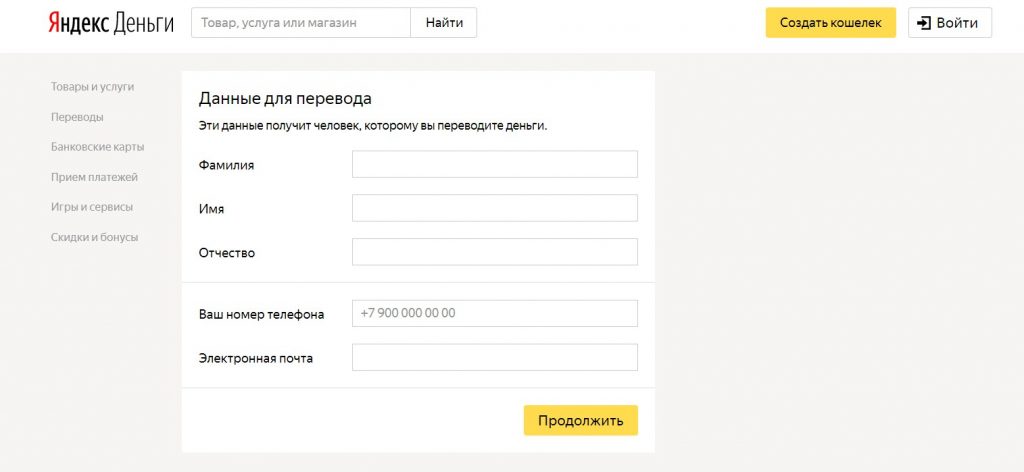Click the login arrow icon beside Войти
Viewport: 1024px width, 472px height.
(924, 23)
